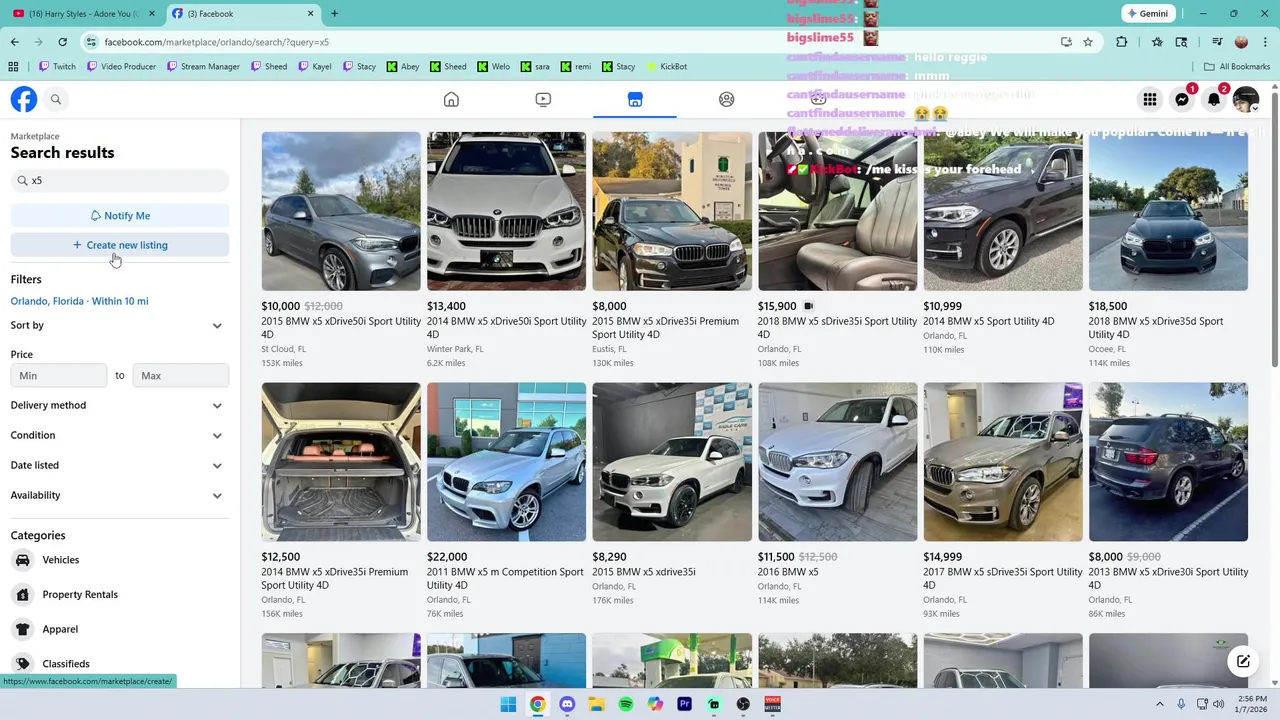1280x720 pixels.
Task: Expand the Condition filter
Action: click(119, 435)
